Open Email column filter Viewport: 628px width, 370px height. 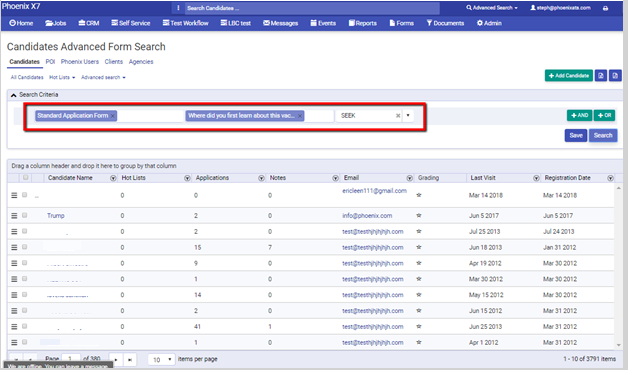(x=409, y=178)
